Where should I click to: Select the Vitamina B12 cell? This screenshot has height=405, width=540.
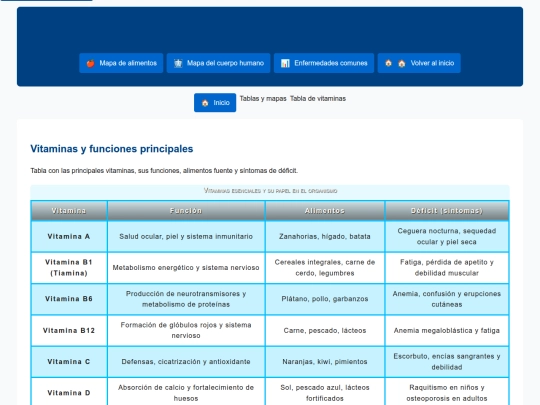point(69,331)
